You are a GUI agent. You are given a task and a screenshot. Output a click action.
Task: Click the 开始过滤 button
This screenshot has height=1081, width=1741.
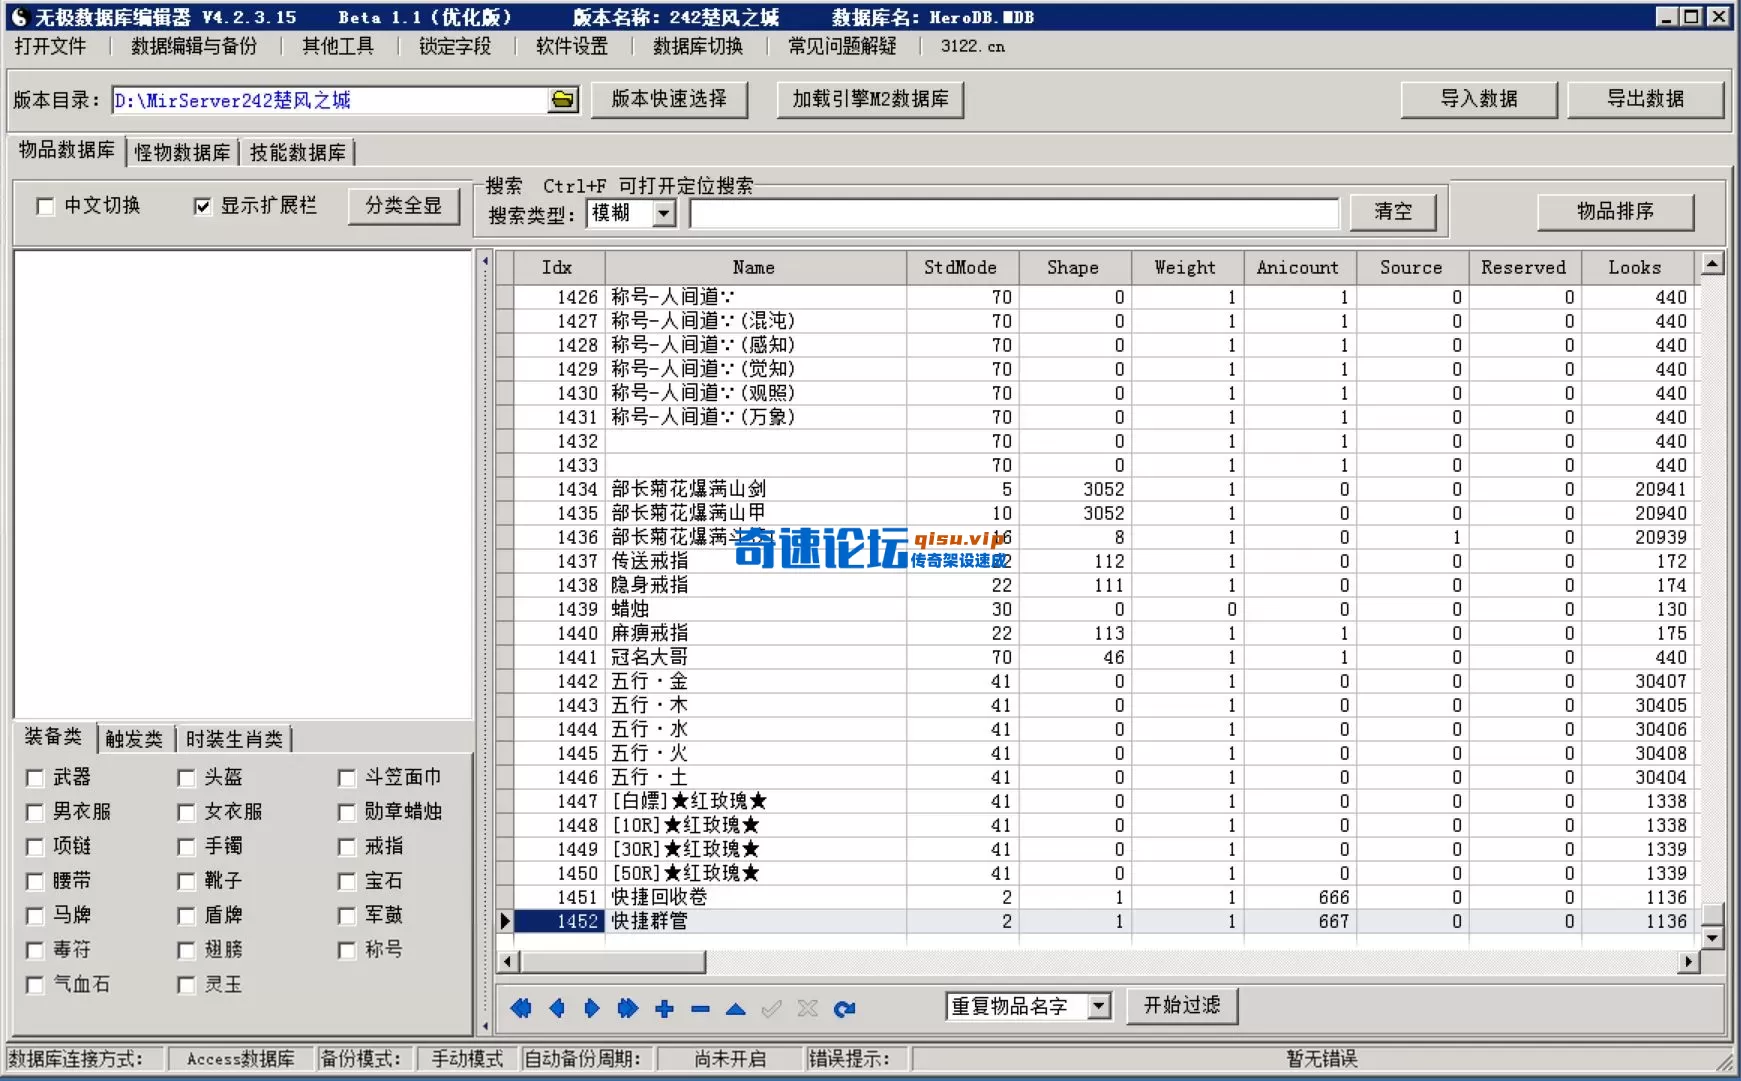1182,1006
